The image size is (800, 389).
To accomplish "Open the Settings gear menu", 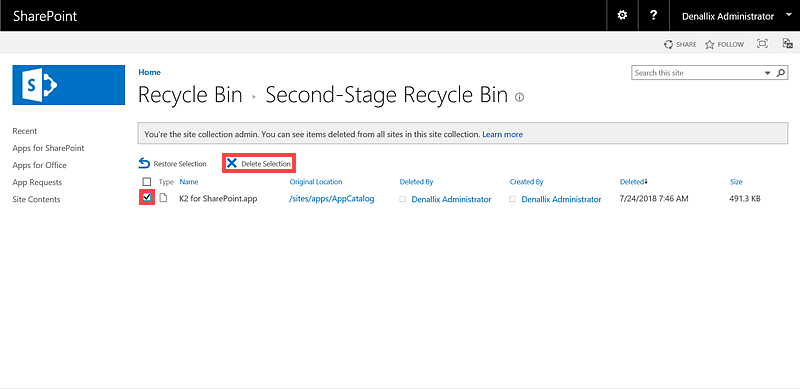I will (622, 15).
